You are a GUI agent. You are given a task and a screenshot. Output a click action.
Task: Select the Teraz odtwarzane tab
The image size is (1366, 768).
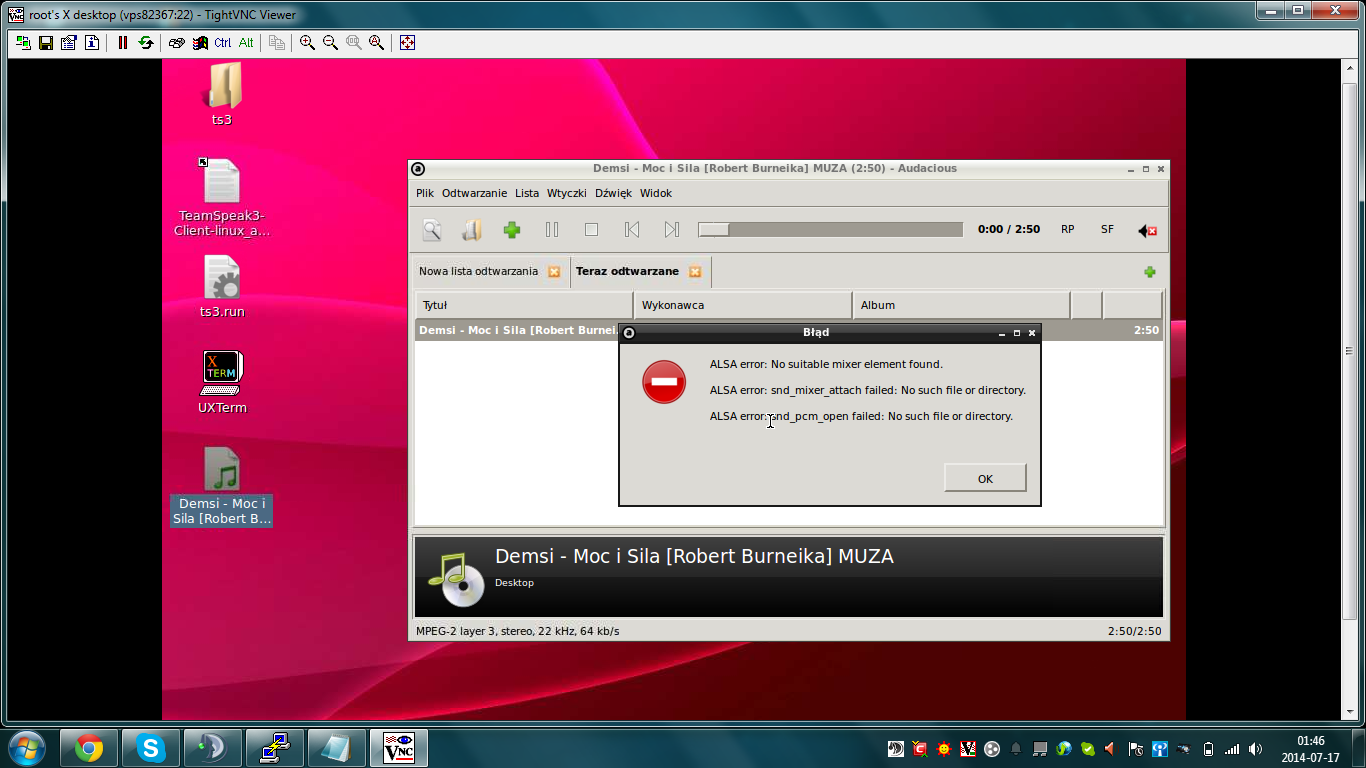click(627, 272)
